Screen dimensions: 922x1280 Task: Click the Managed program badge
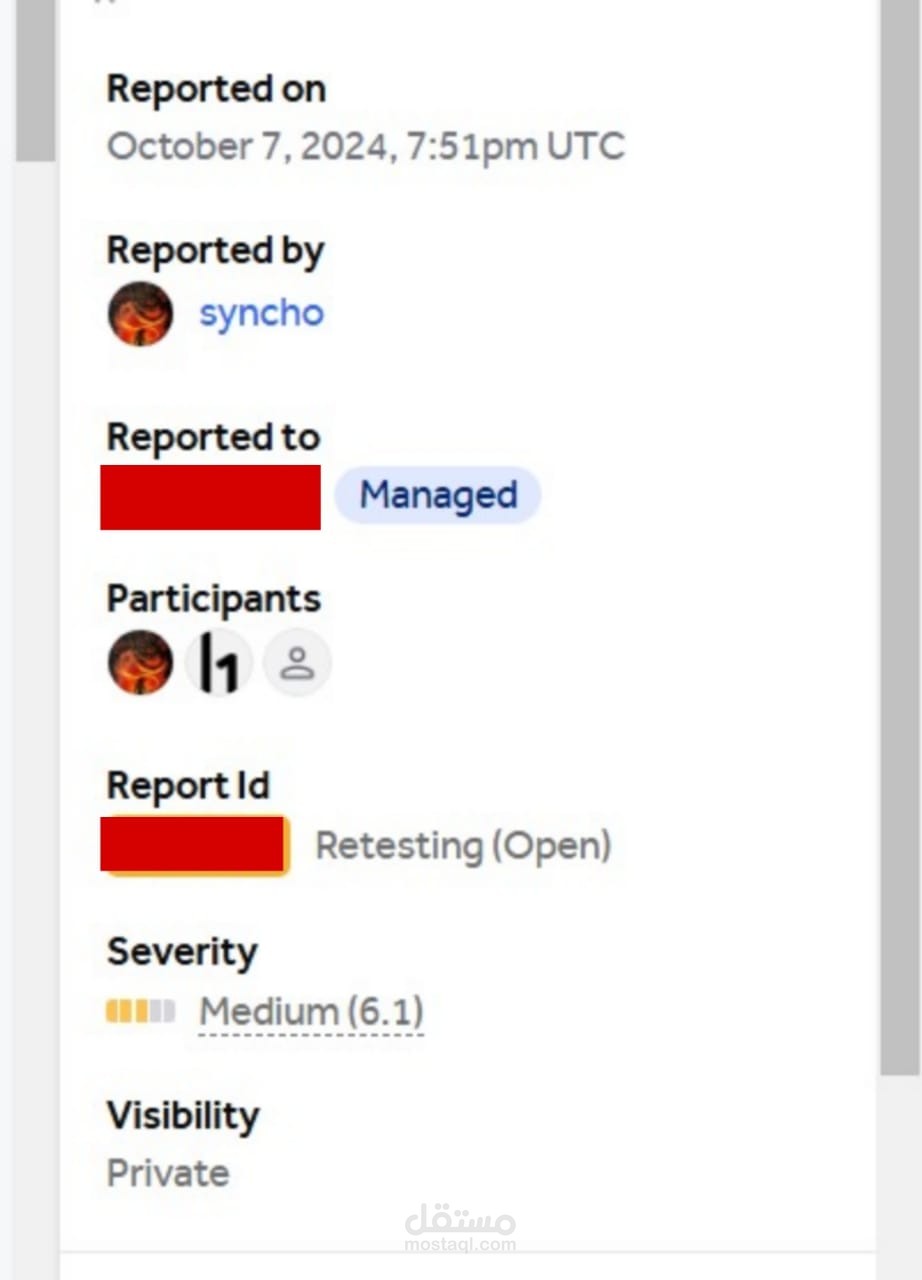pyautogui.click(x=438, y=495)
